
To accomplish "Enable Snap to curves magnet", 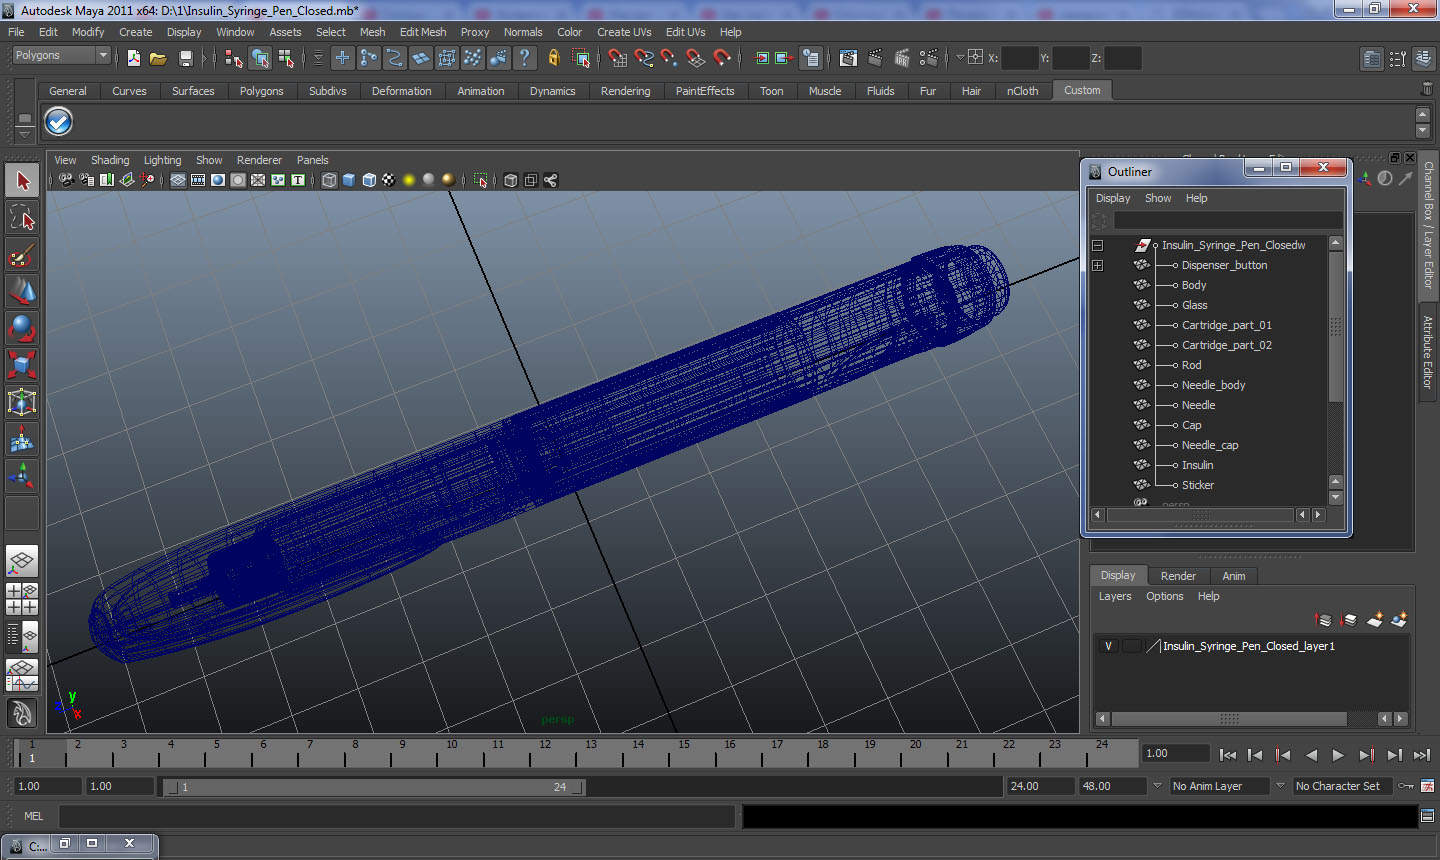I will [x=644, y=58].
